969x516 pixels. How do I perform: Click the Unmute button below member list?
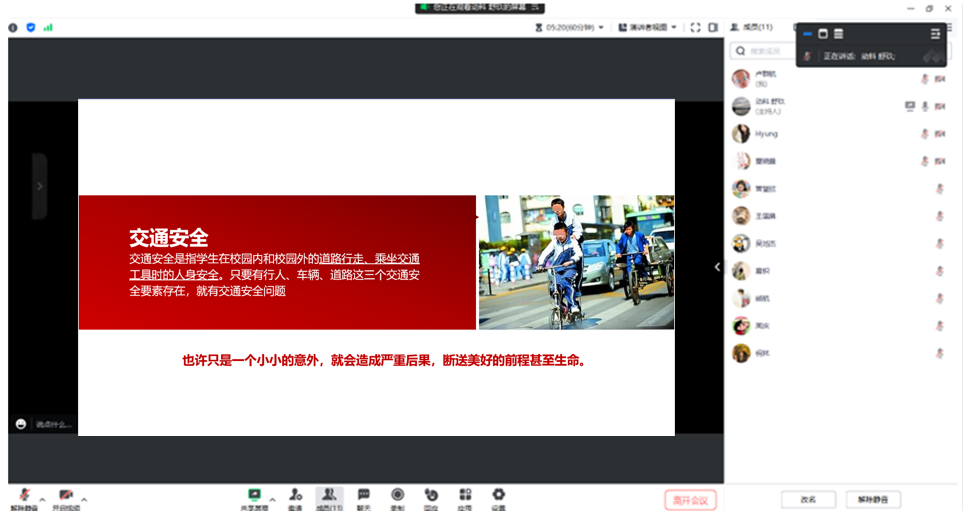(873, 499)
